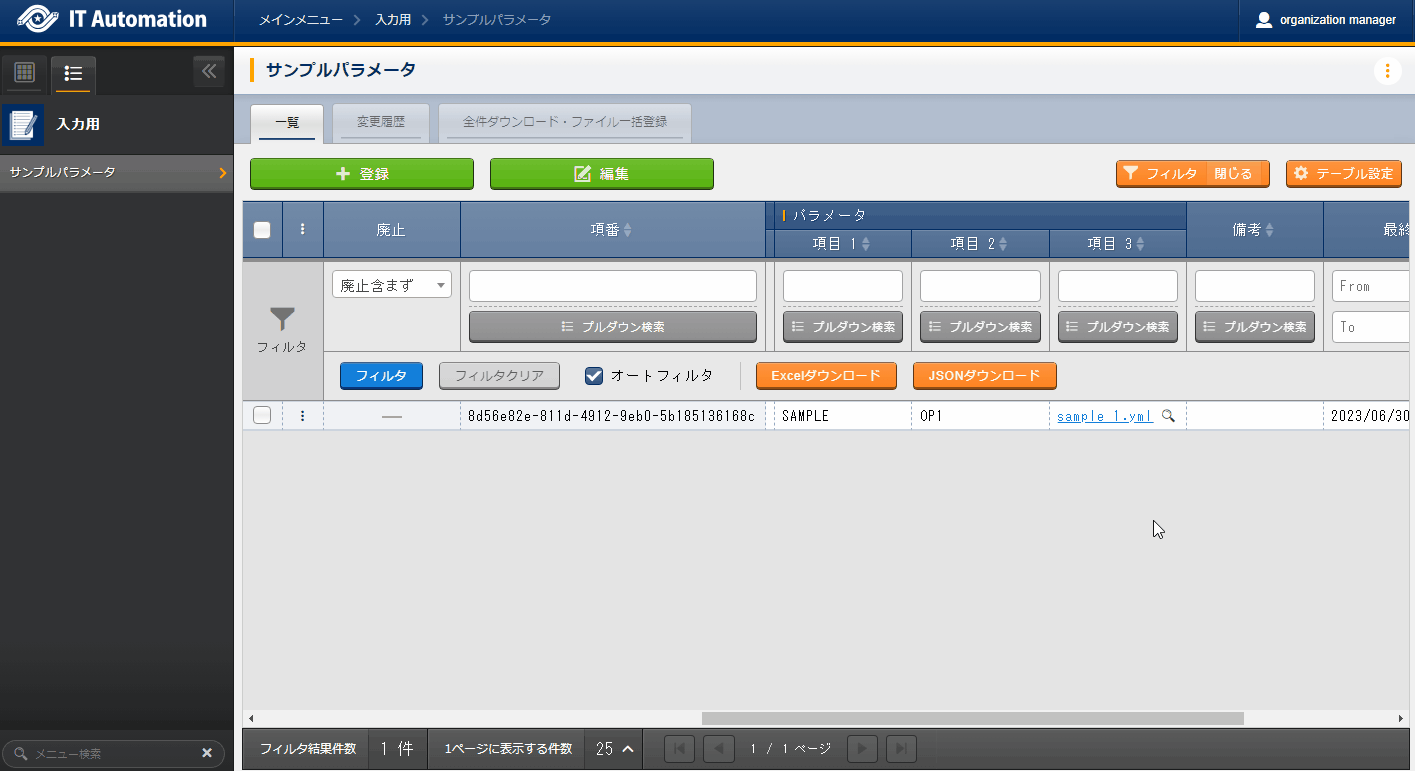
Task: Open row action menu for SAMPLE row
Action: coord(303,416)
